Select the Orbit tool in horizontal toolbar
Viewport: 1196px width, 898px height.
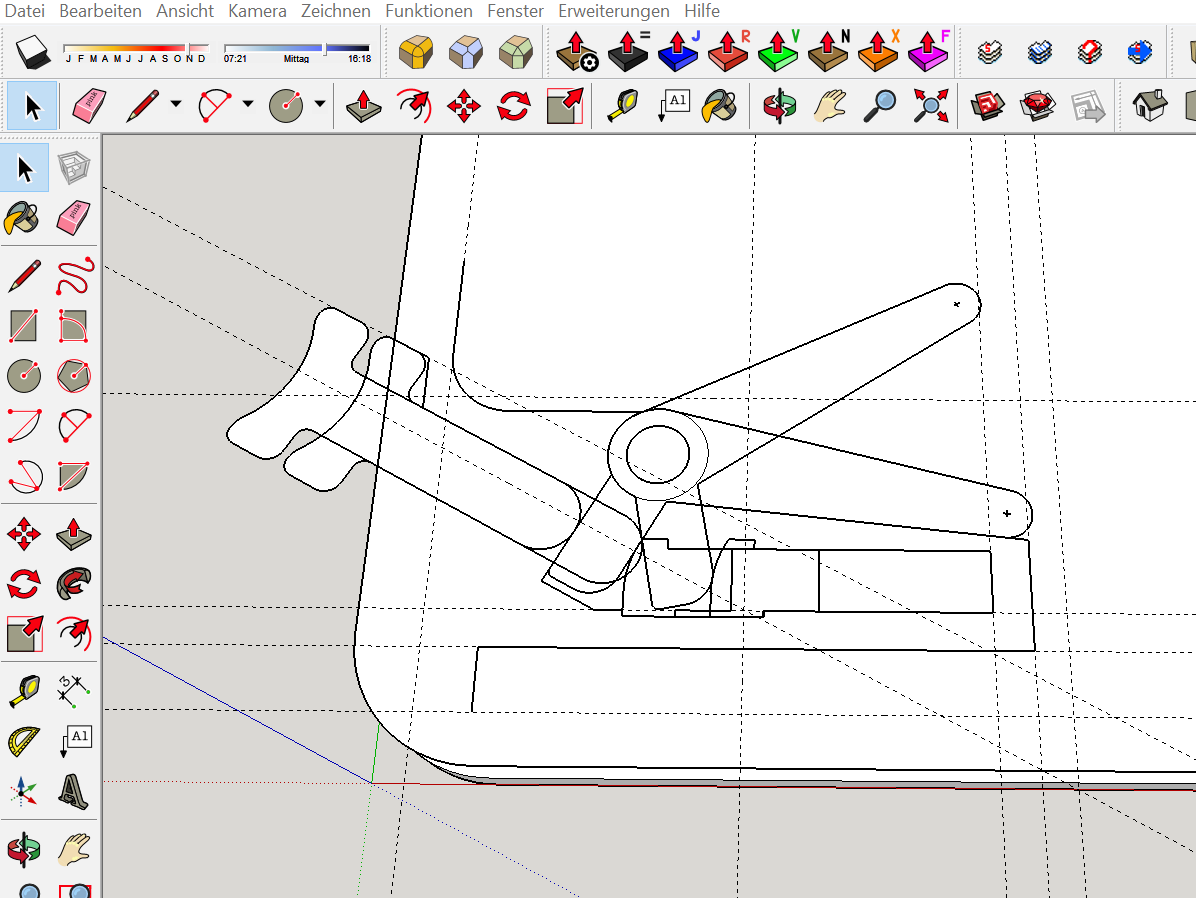[x=780, y=105]
